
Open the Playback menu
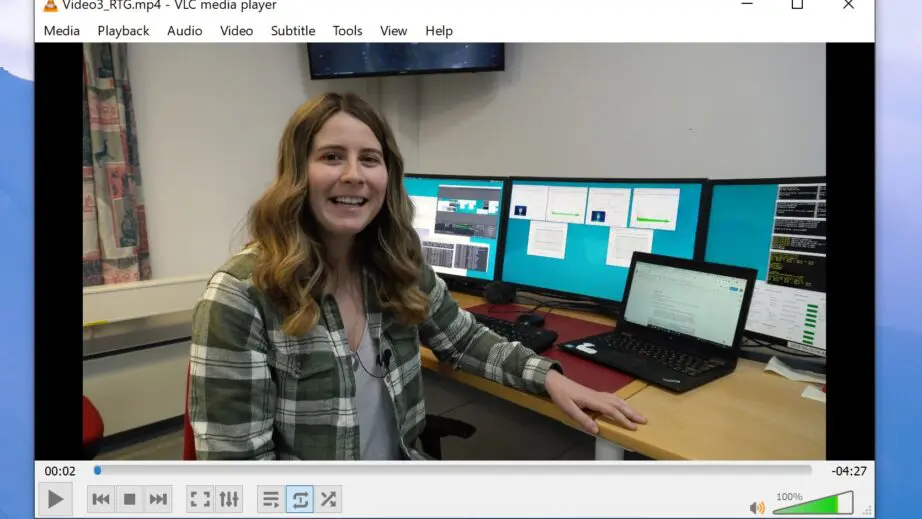click(123, 30)
